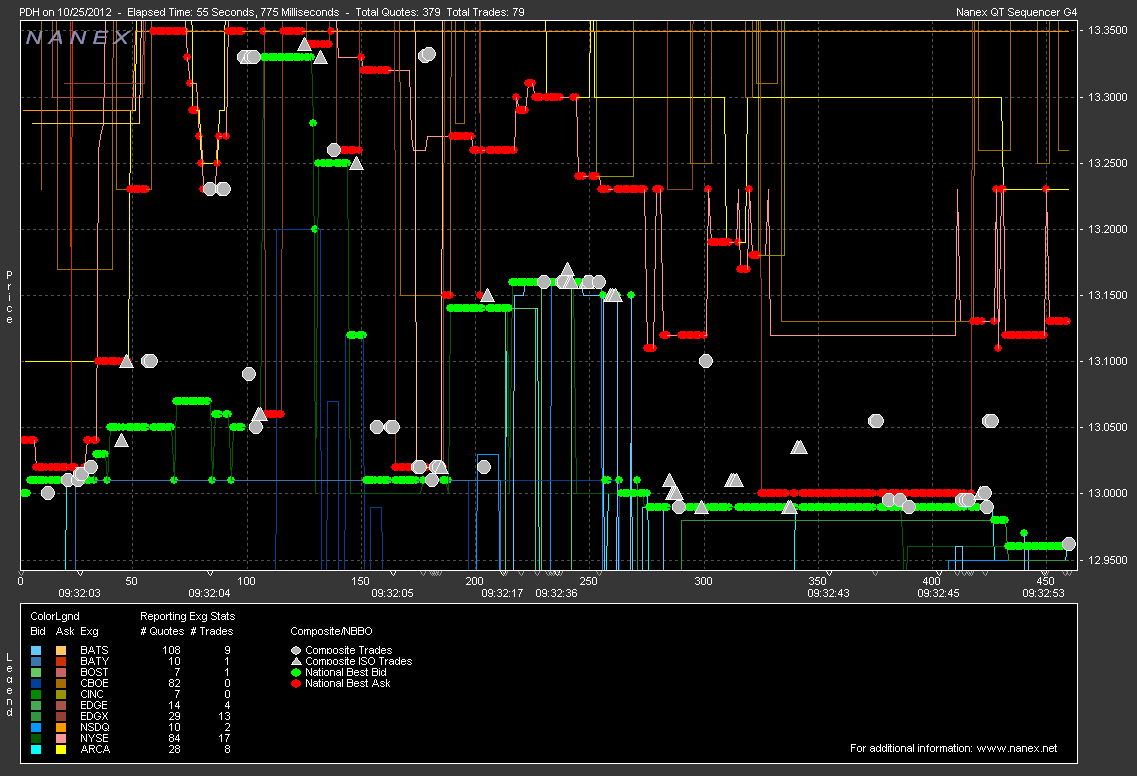The height and width of the screenshot is (776, 1137).
Task: Click the 'Total Trades: 79' text
Action: (485, 12)
